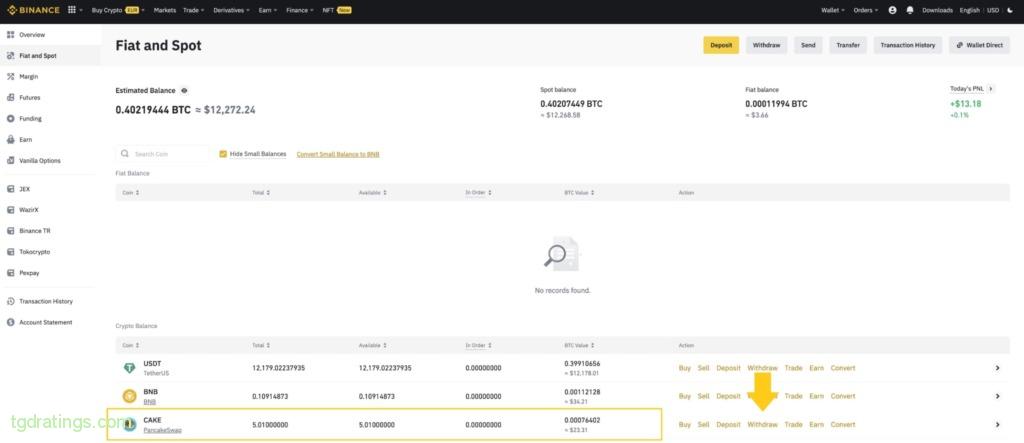Click the search magnifier icon in coin search

pyautogui.click(x=125, y=154)
